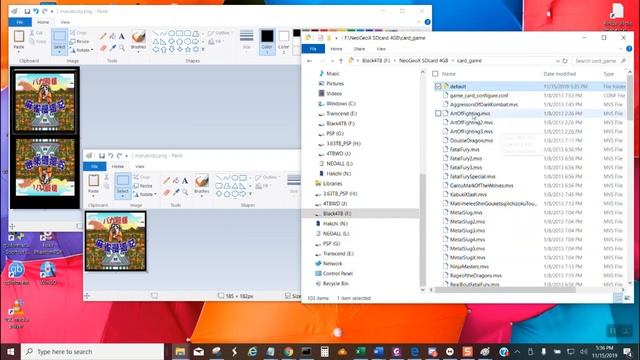The height and width of the screenshot is (360, 640).
Task: Select the Magnifier tool in rear Paint window
Action: click(122, 48)
